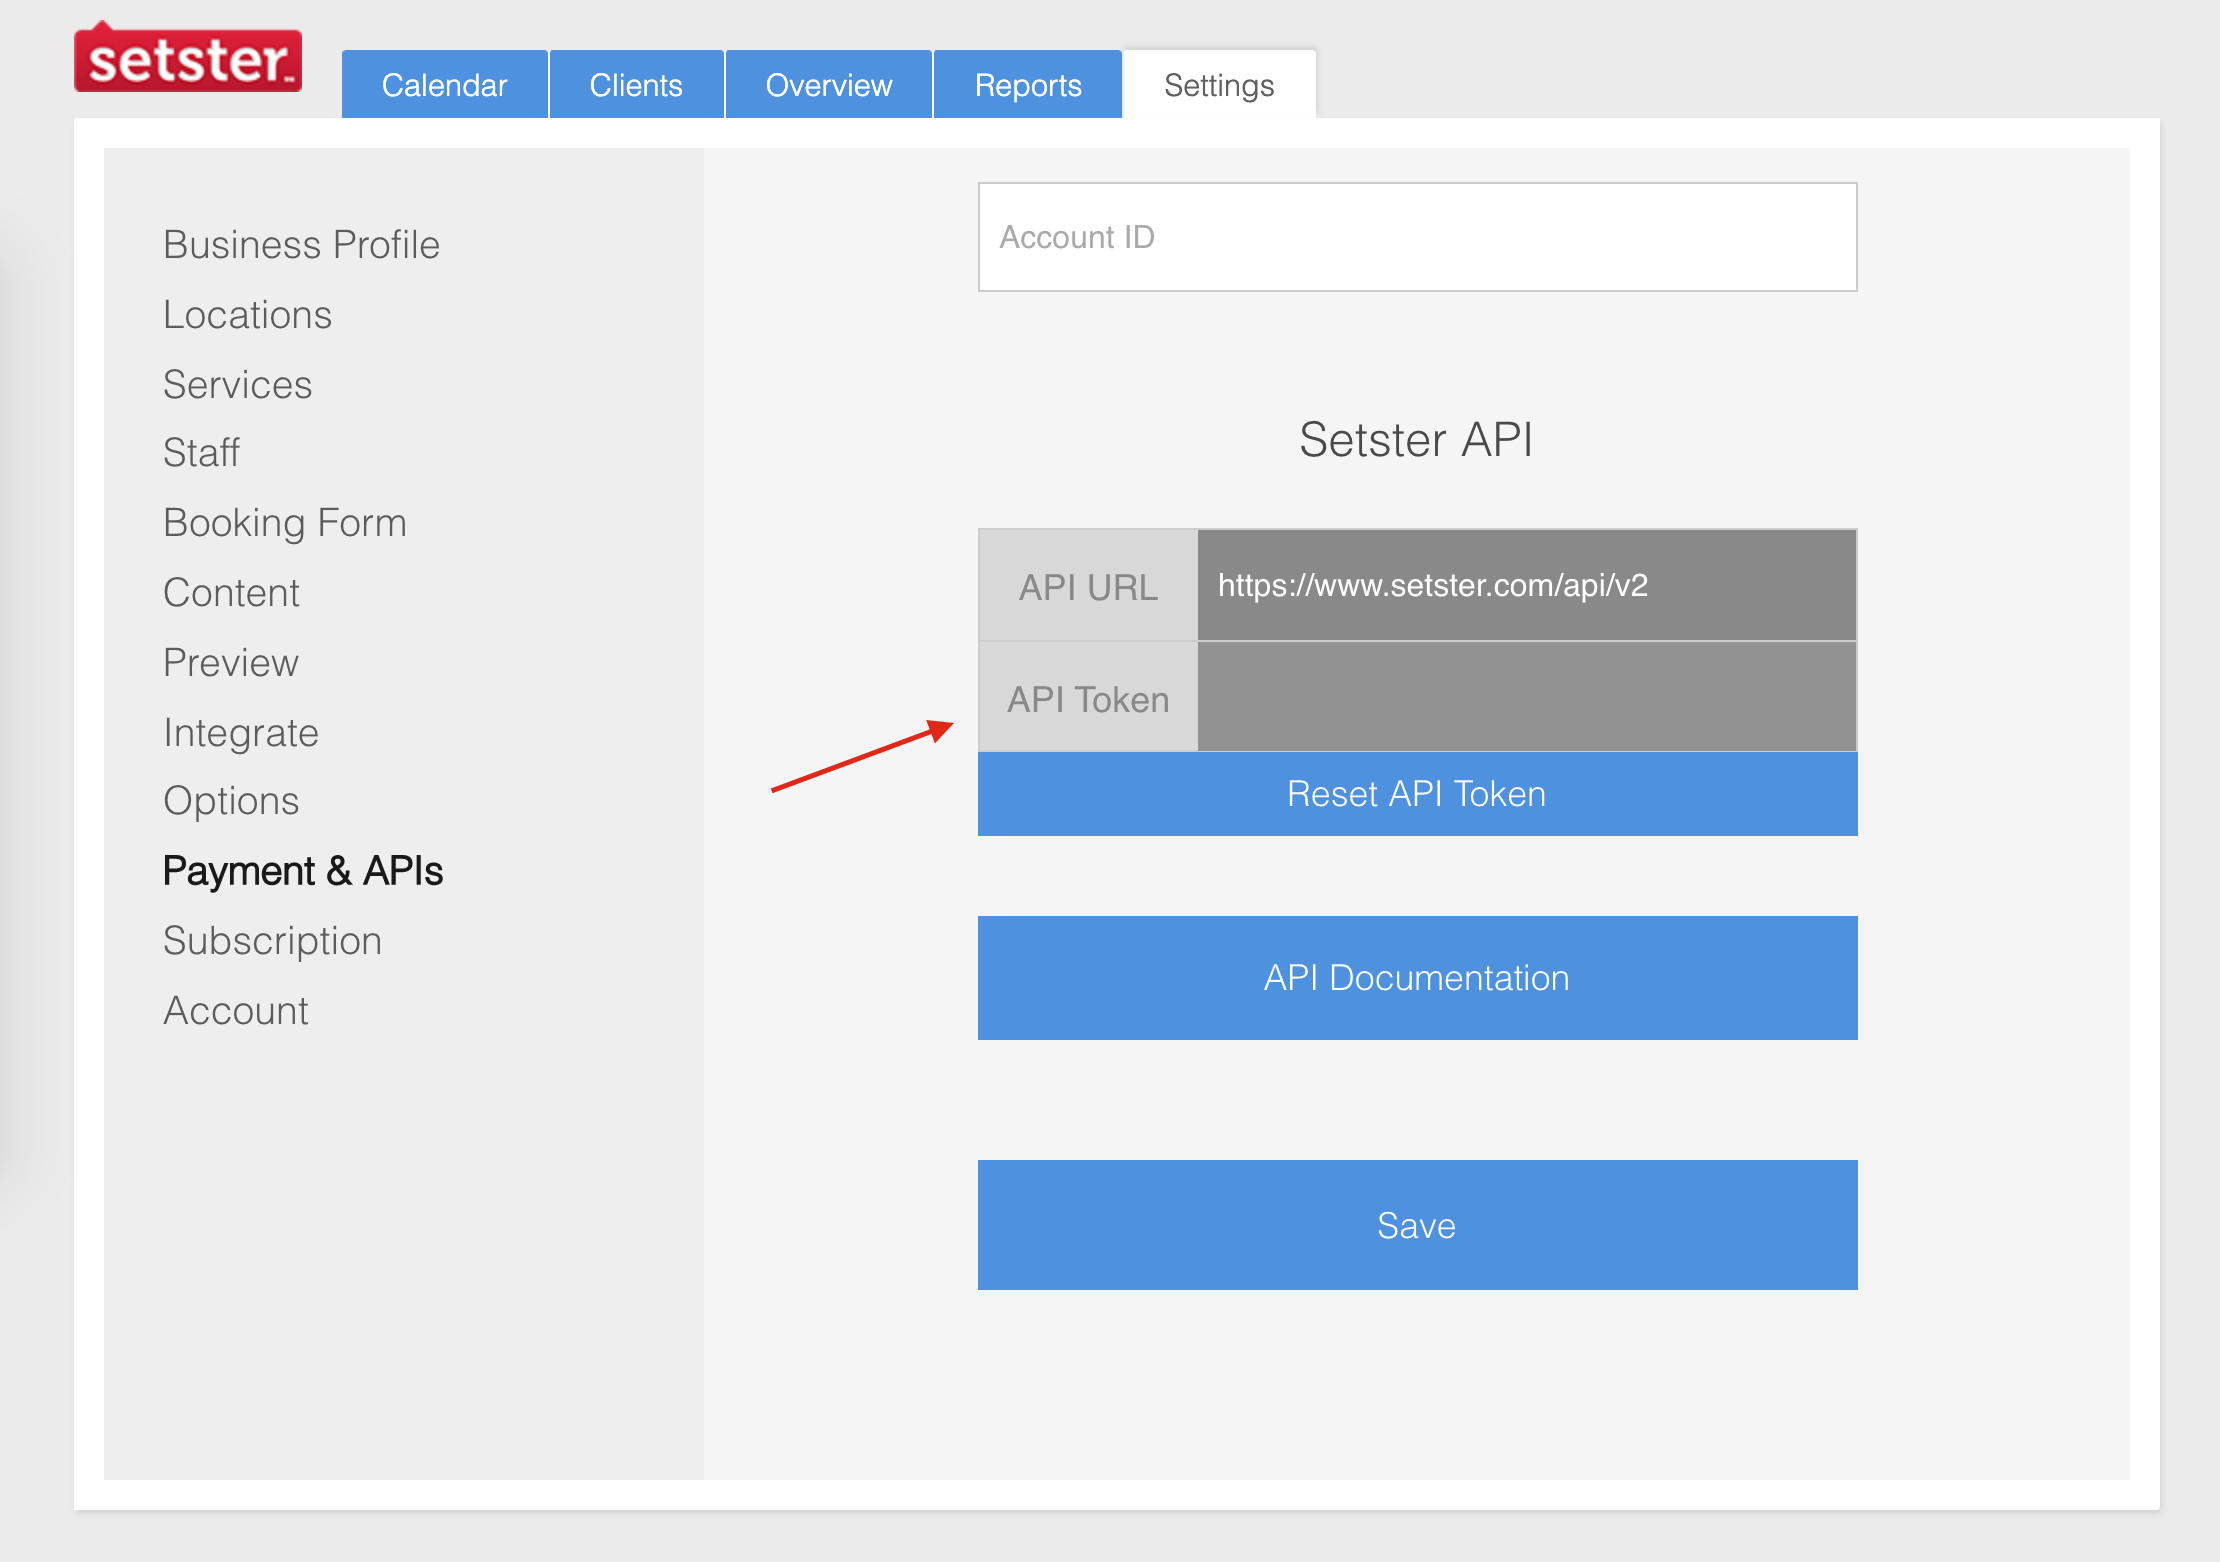
Task: Open the Reports tab
Action: point(1027,84)
